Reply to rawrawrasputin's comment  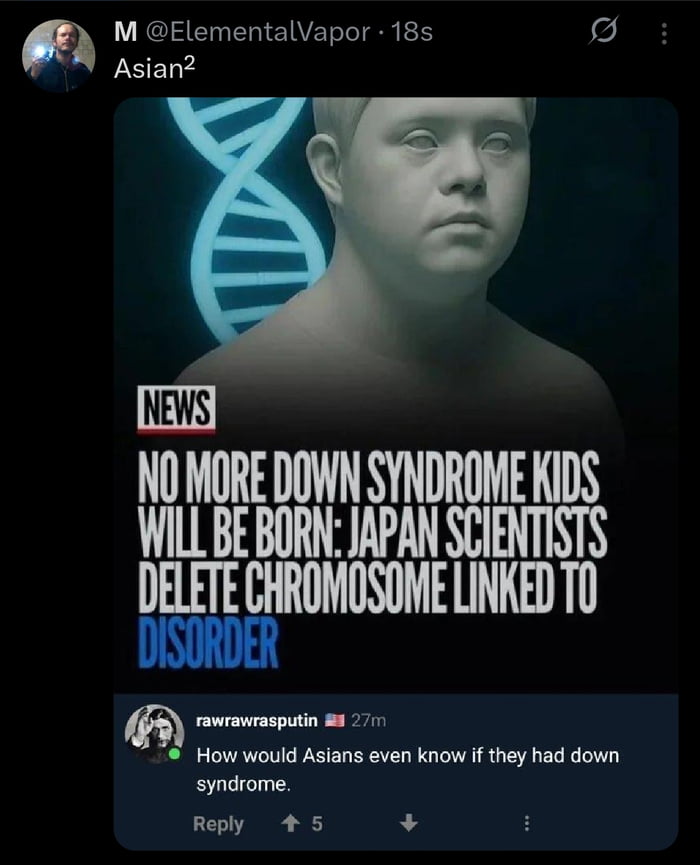(x=218, y=824)
